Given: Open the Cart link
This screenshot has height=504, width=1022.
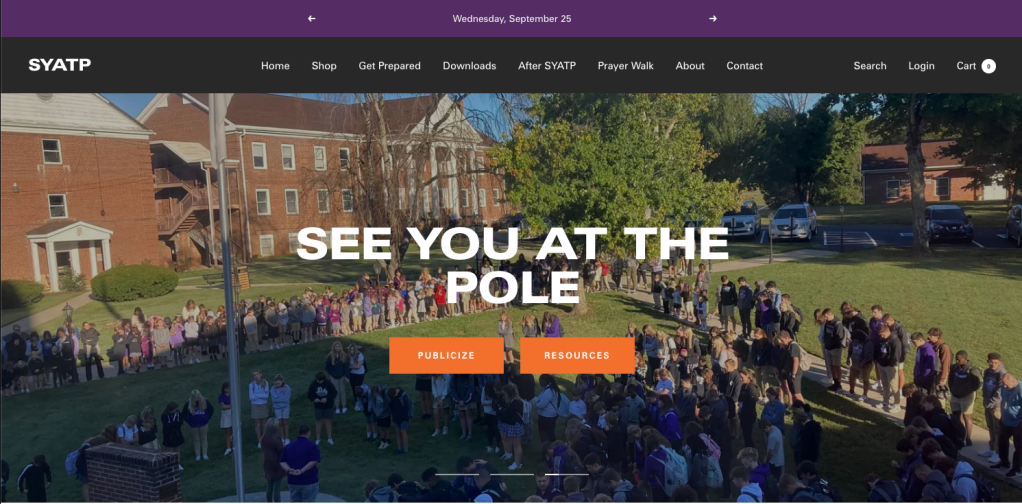Looking at the screenshot, I should click(966, 66).
